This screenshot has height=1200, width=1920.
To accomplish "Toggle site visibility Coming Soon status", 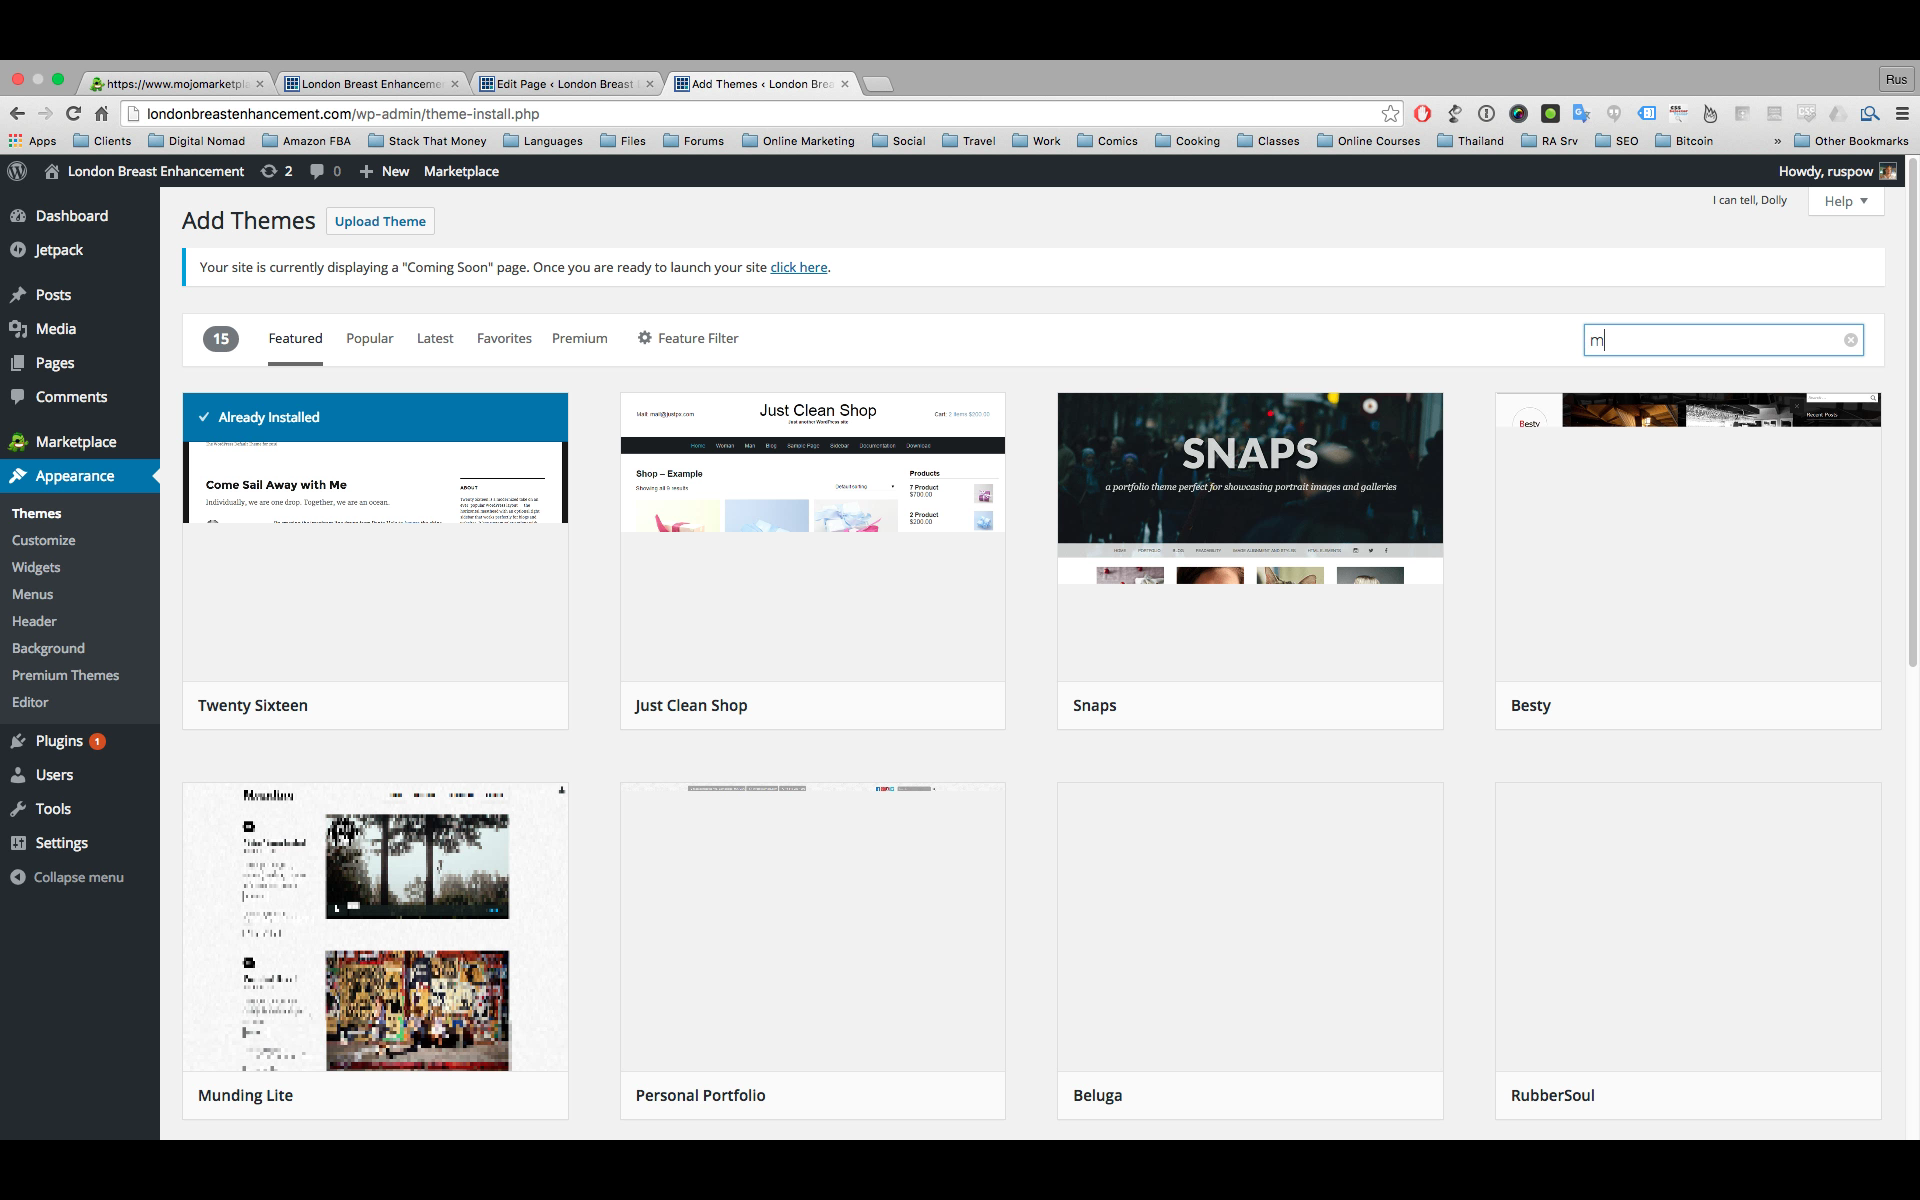I will [798, 267].
